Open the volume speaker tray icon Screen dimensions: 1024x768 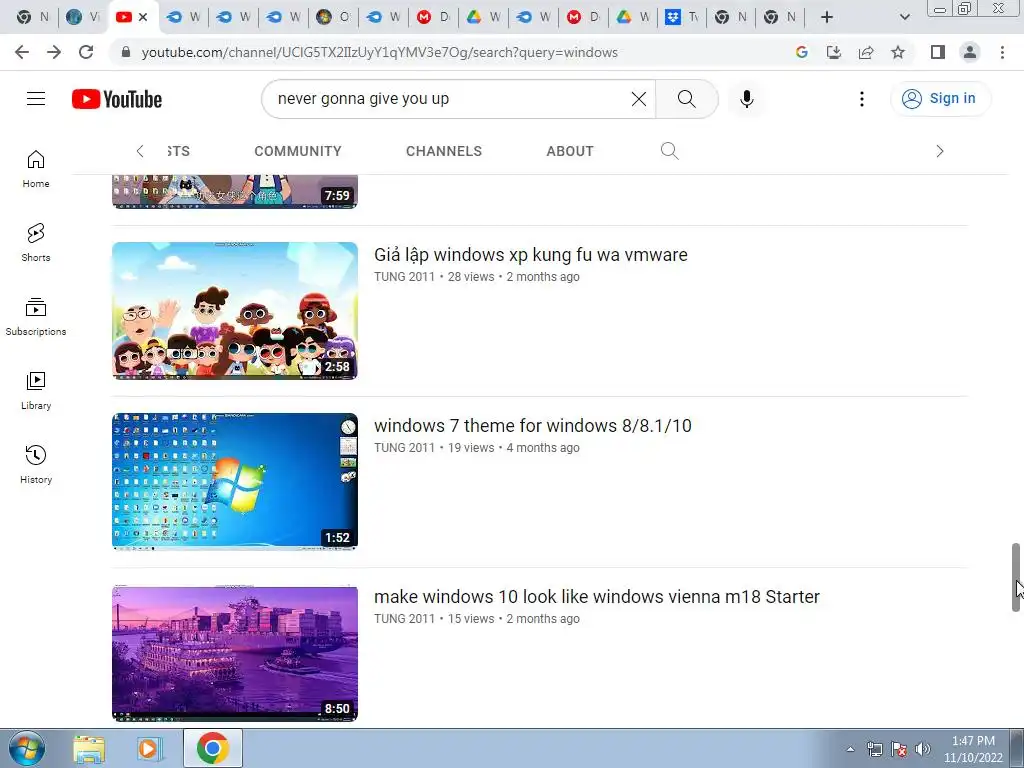coord(922,749)
